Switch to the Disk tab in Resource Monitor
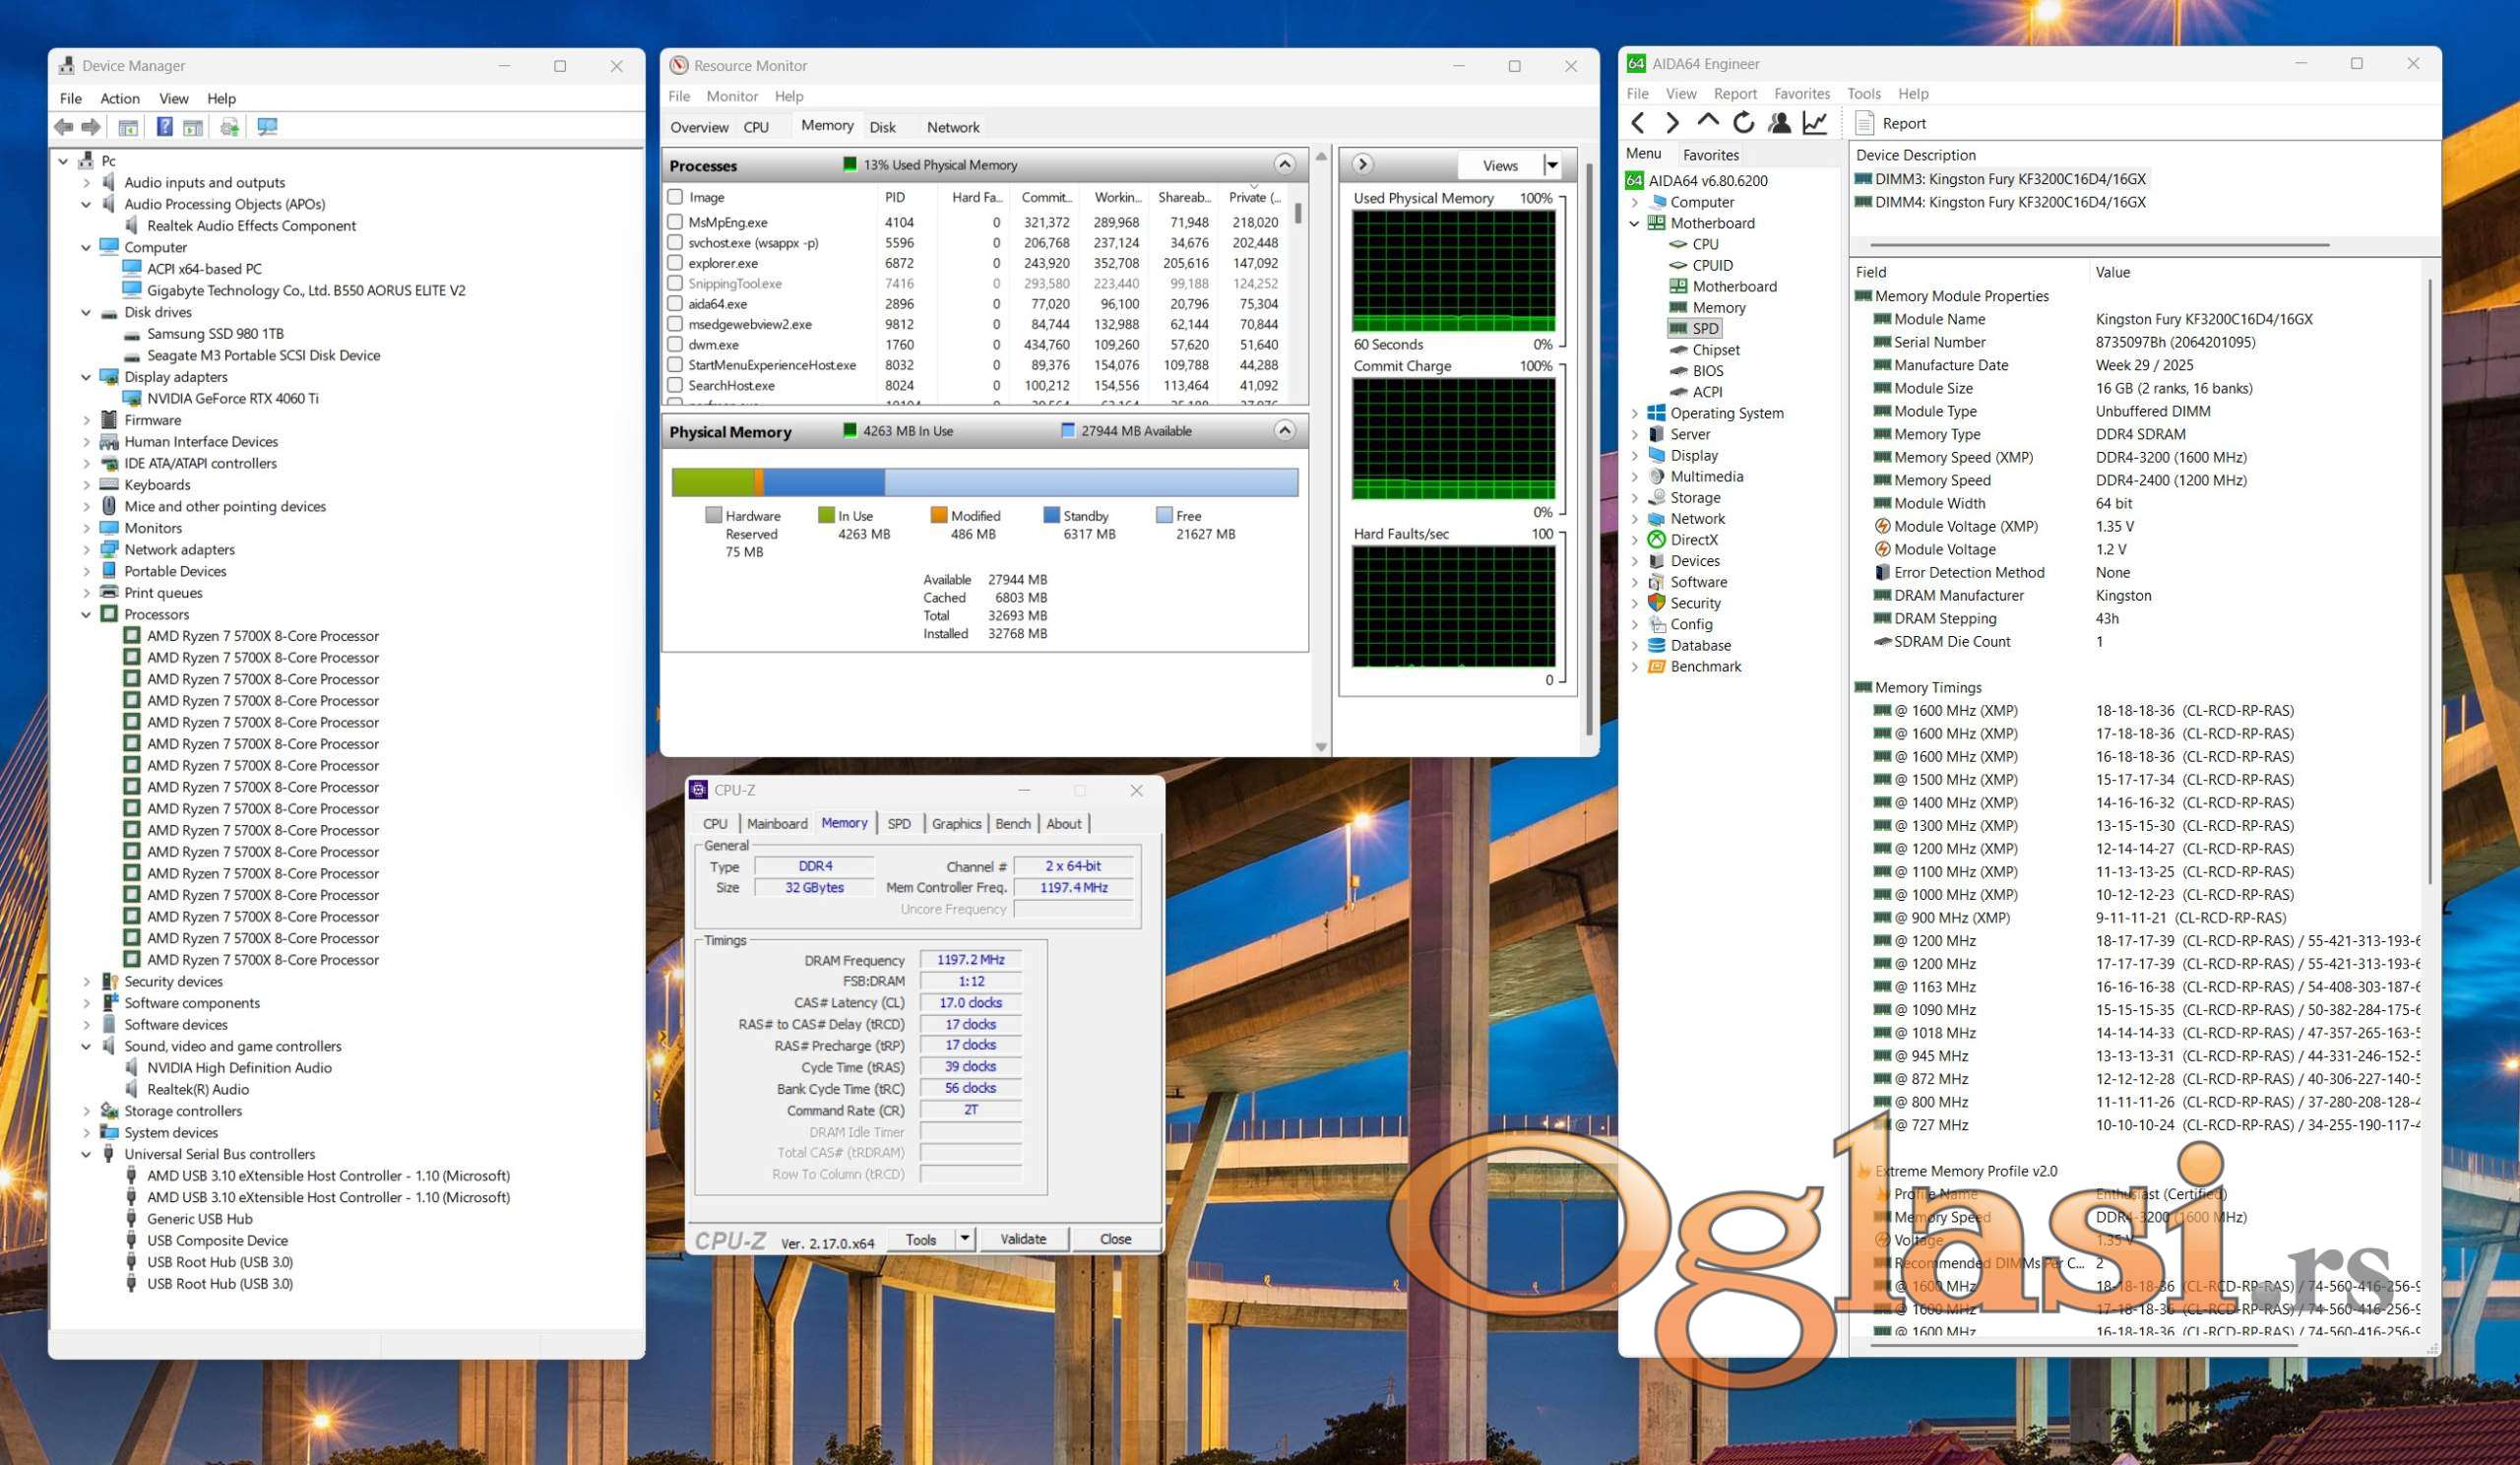 (x=882, y=127)
